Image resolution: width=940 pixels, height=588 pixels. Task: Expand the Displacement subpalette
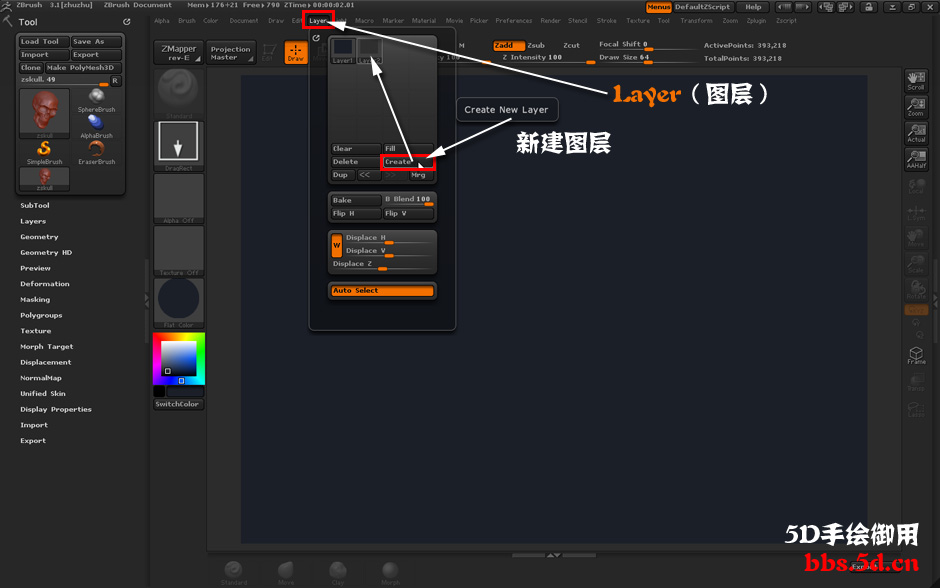(46, 362)
